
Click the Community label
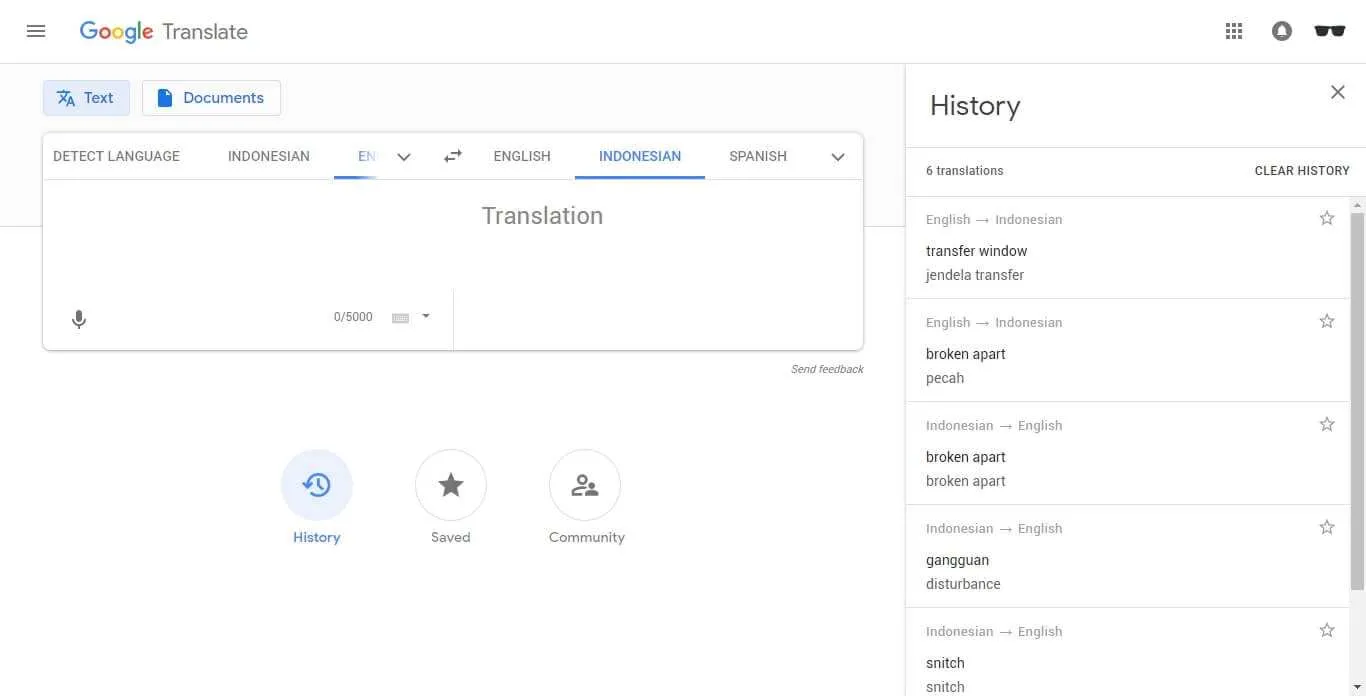tap(586, 537)
